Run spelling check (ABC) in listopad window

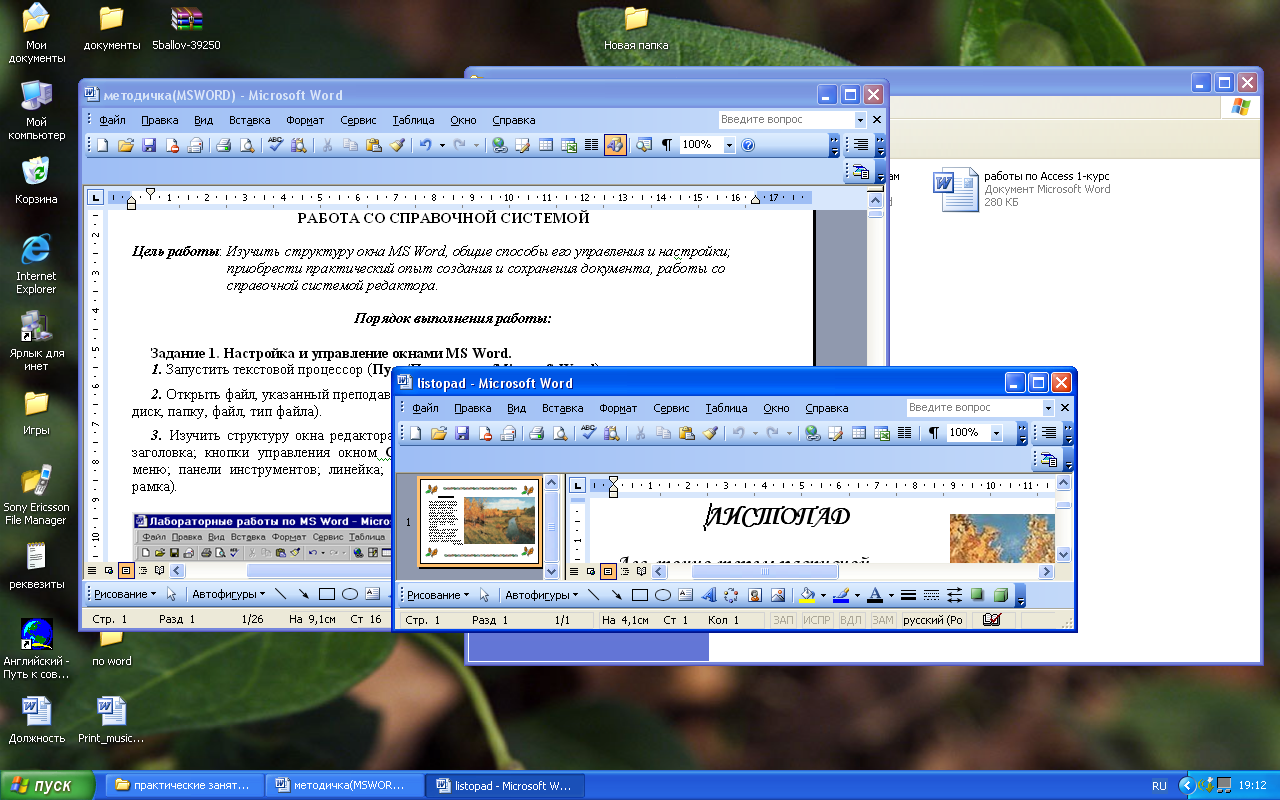click(x=588, y=433)
